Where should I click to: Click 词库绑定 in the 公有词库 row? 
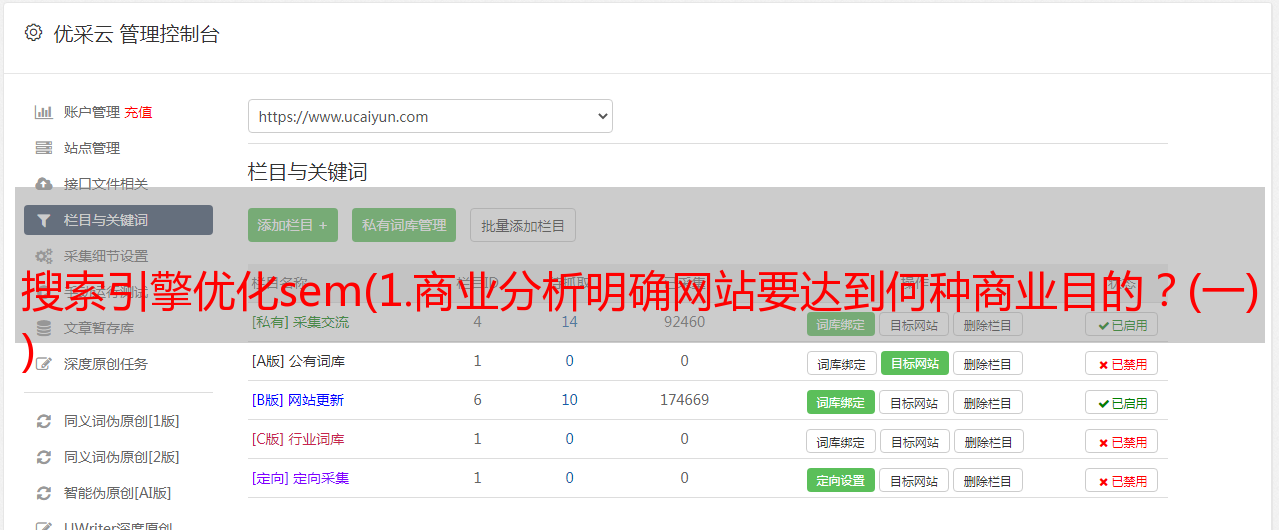click(841, 363)
